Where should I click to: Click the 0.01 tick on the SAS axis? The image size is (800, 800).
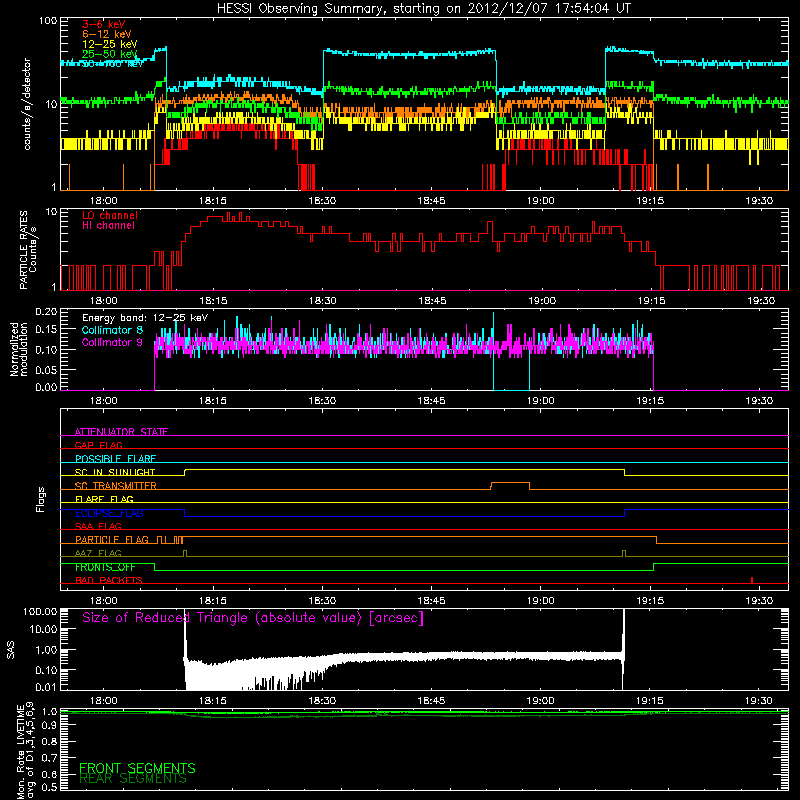46,687
